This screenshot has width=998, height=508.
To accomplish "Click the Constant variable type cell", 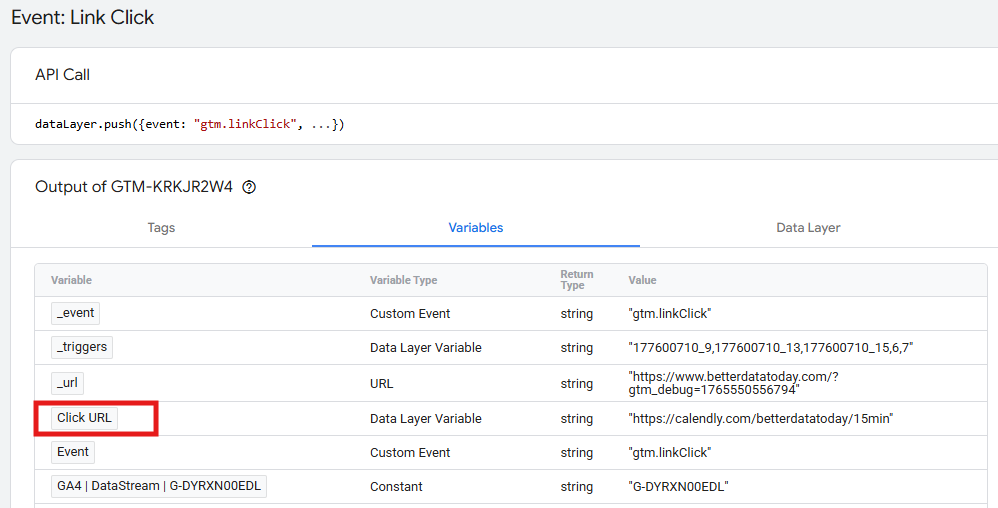I will coord(396,487).
